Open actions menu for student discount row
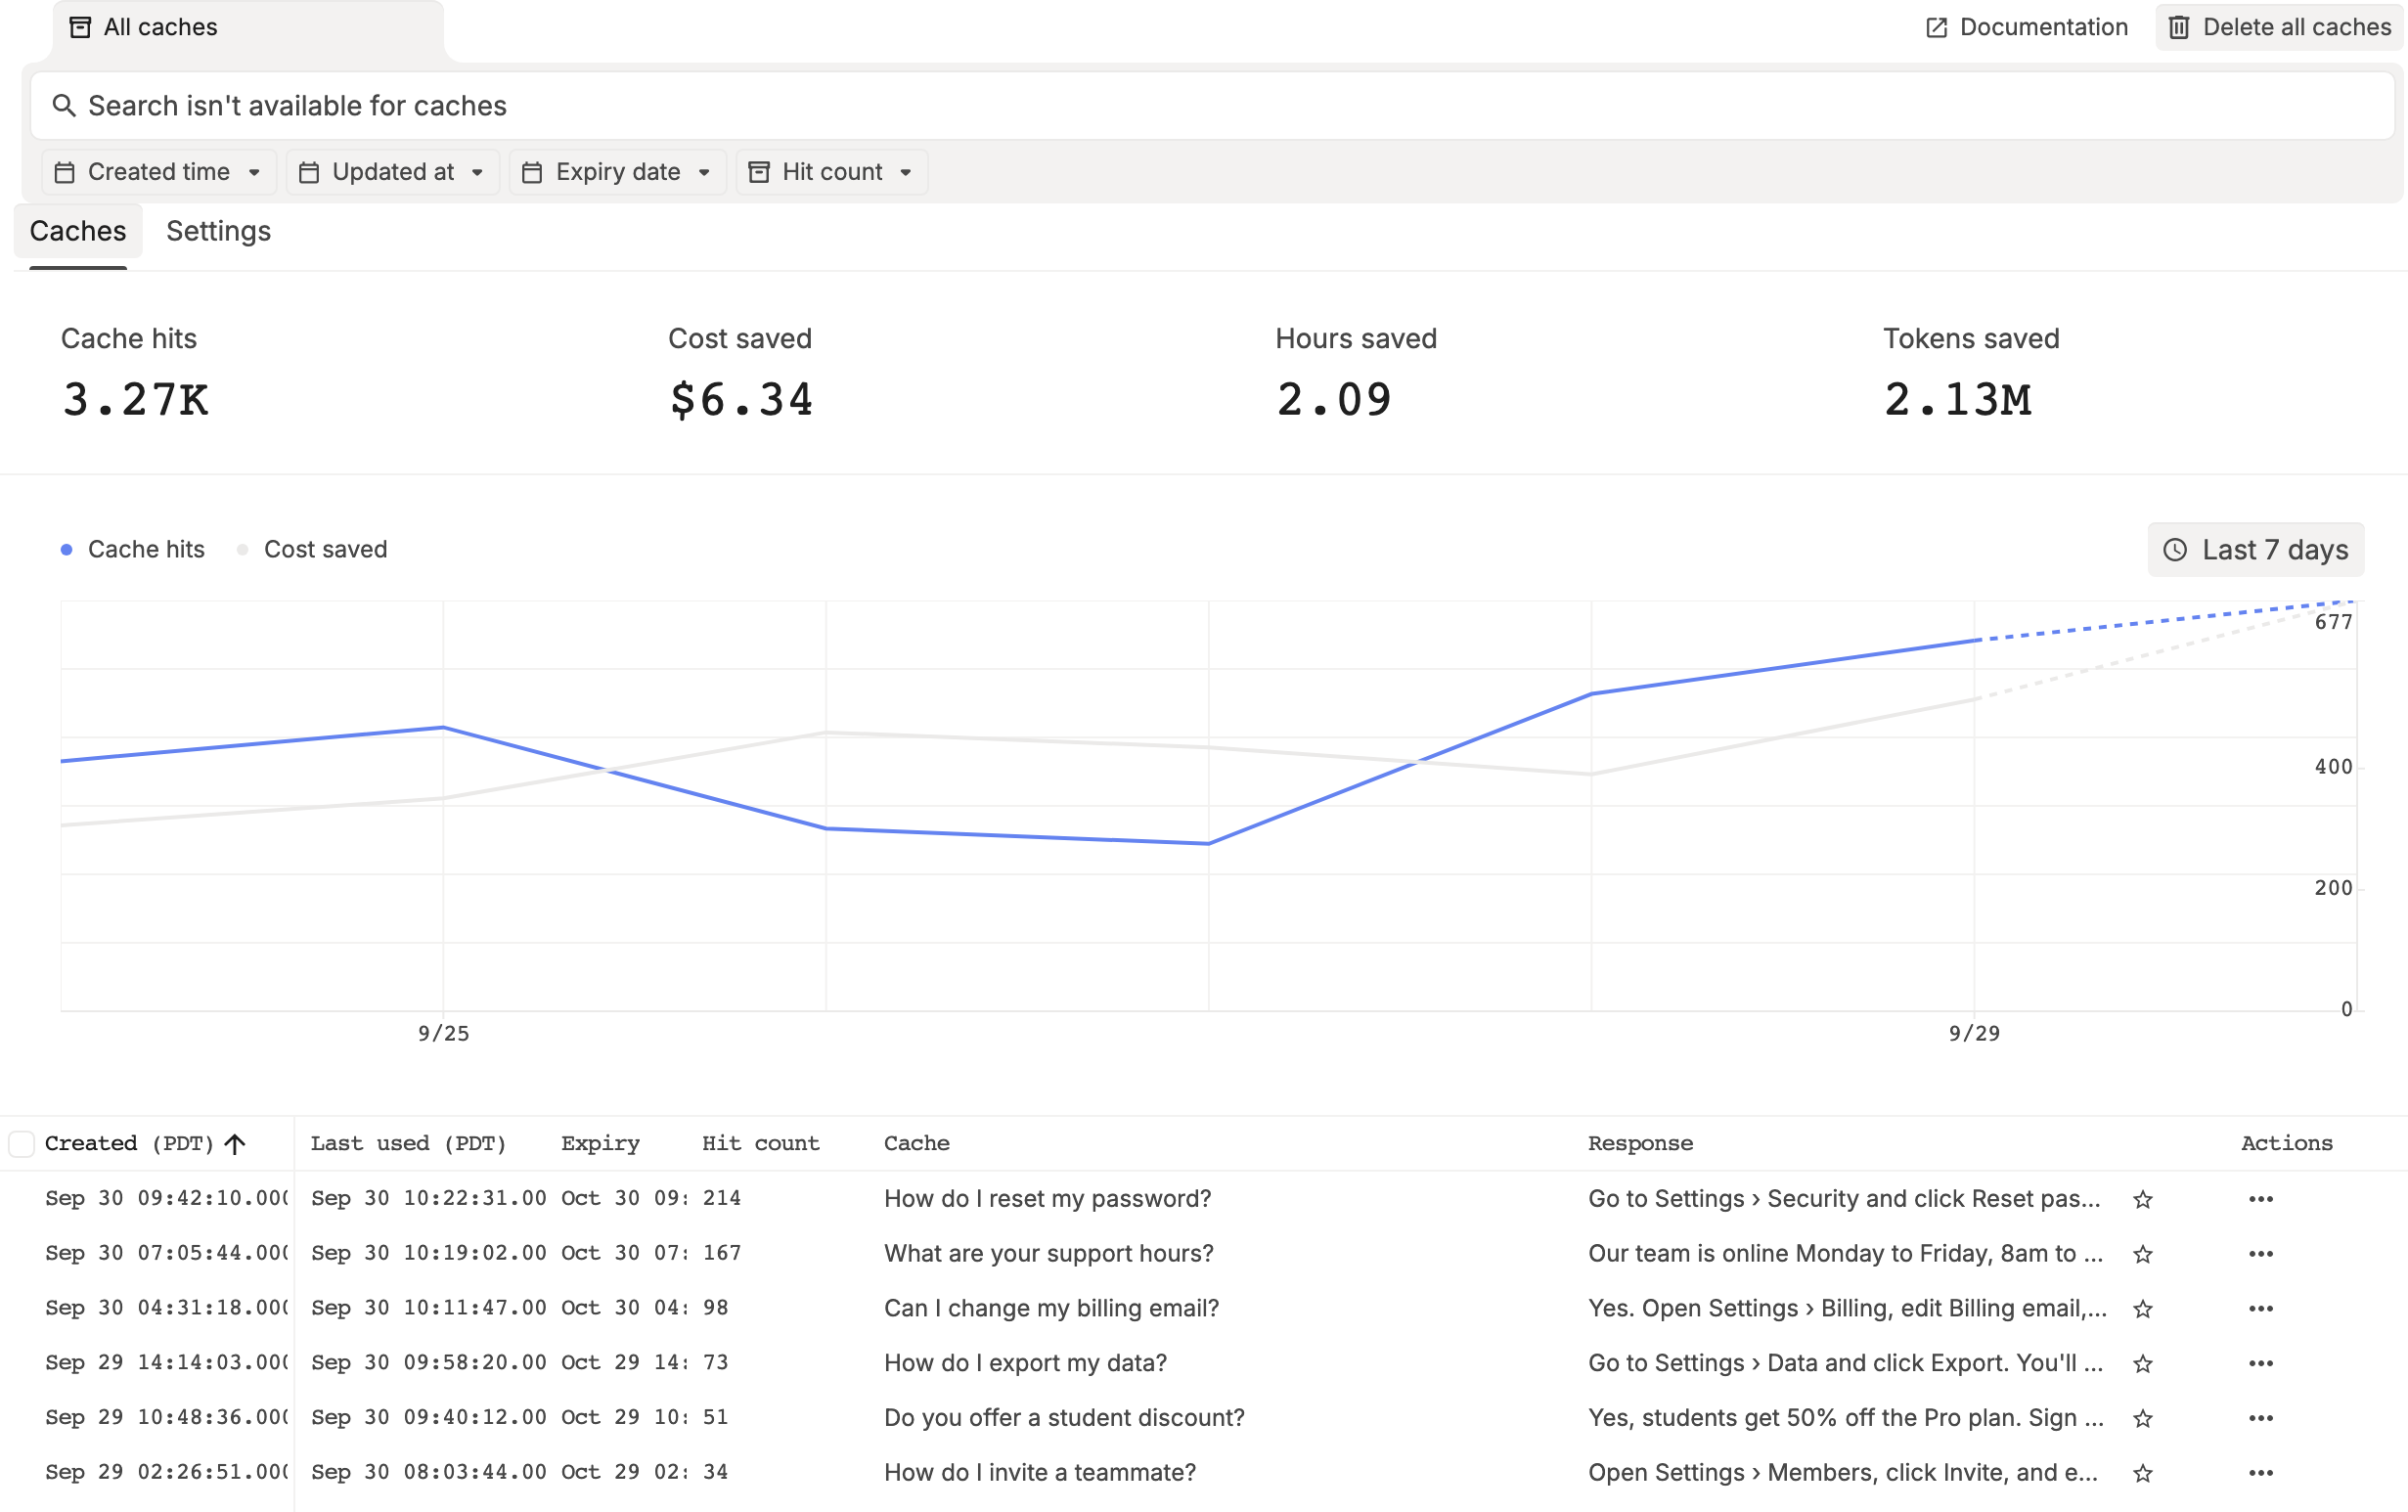 point(2261,1418)
